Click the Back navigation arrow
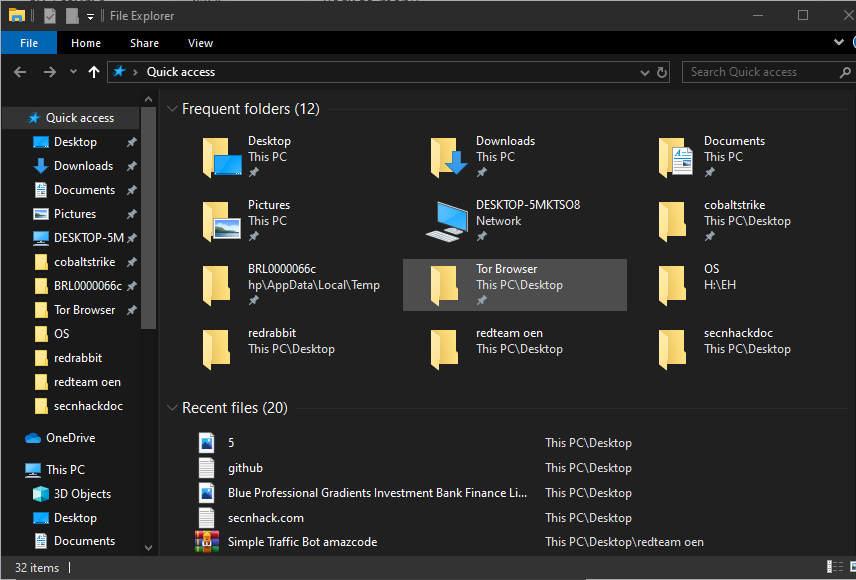 20,72
